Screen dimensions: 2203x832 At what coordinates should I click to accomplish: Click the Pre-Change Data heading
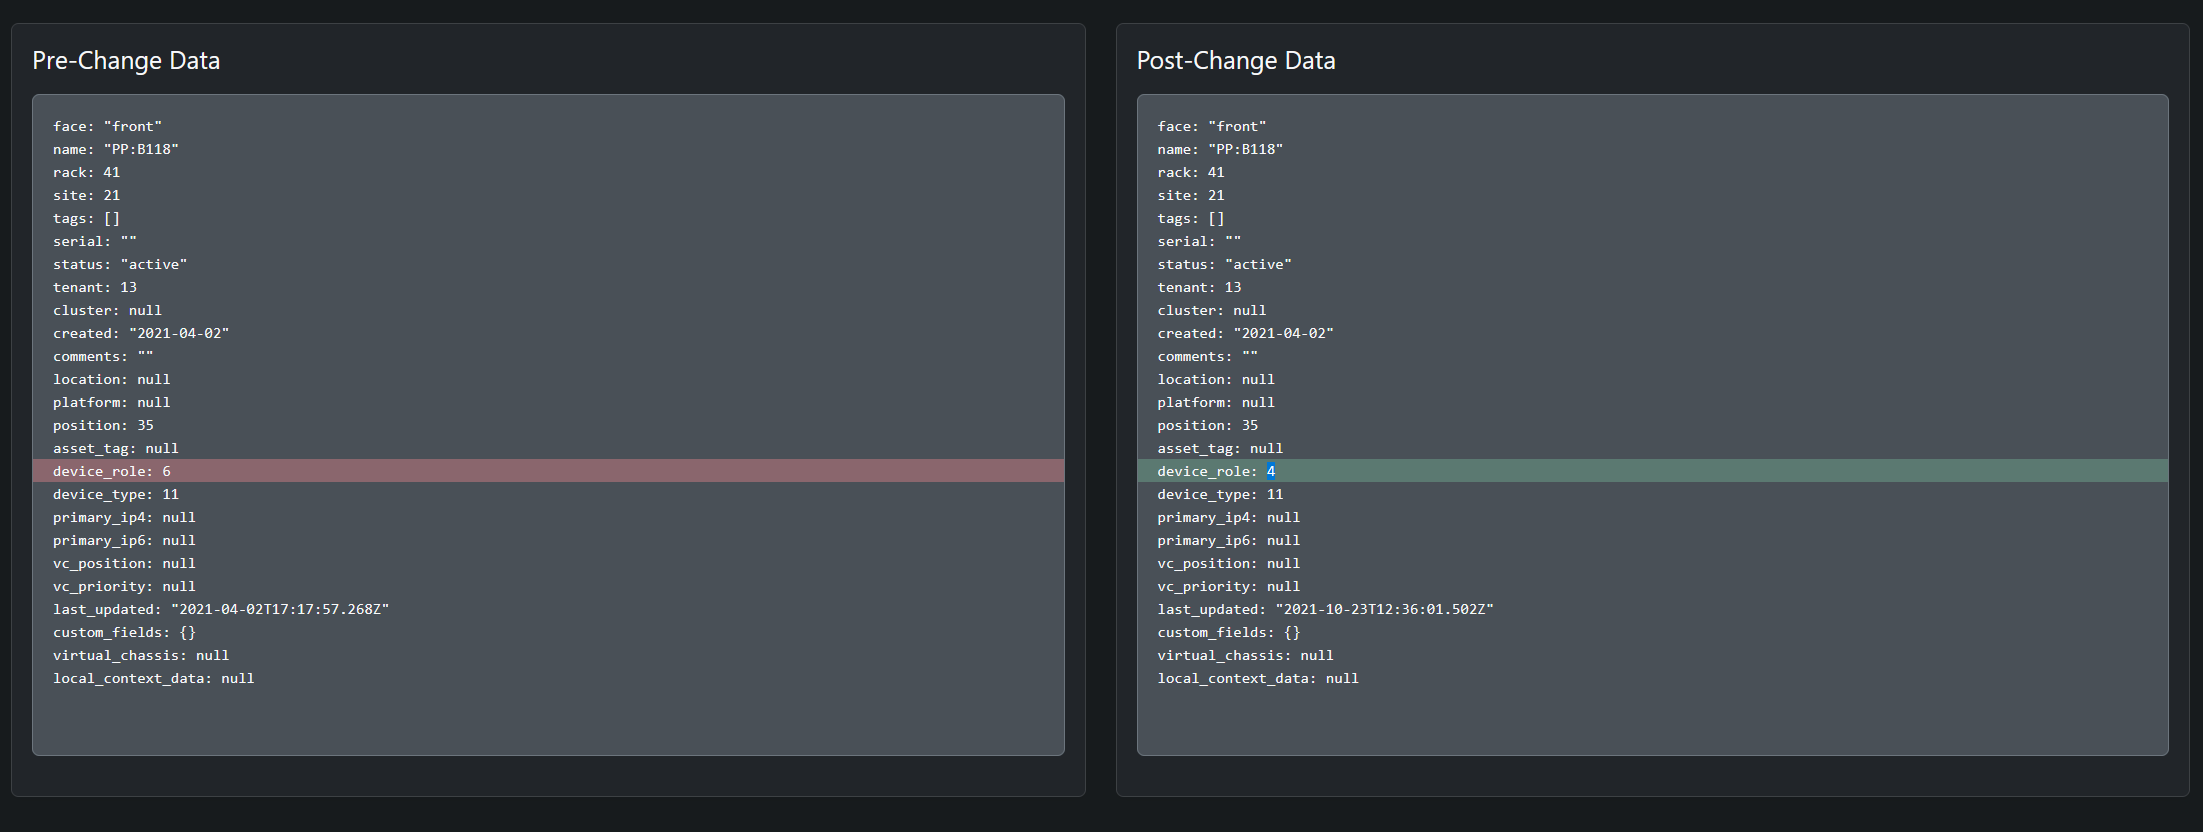126,61
